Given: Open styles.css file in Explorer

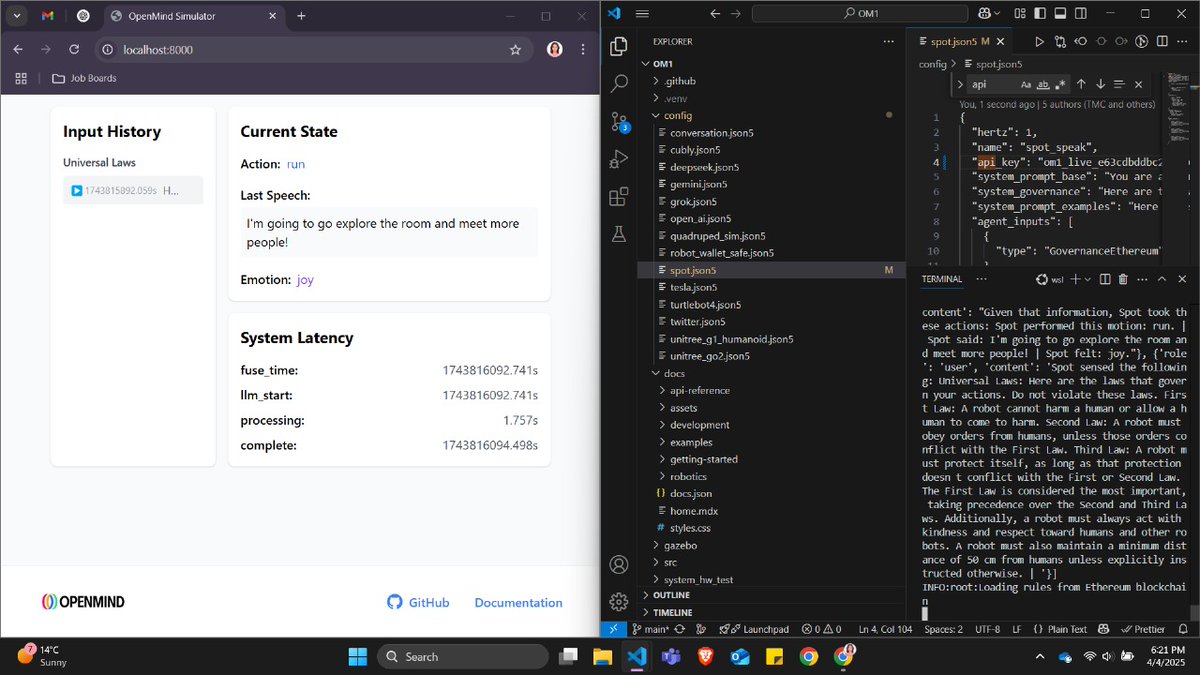Looking at the screenshot, I should [690, 527].
